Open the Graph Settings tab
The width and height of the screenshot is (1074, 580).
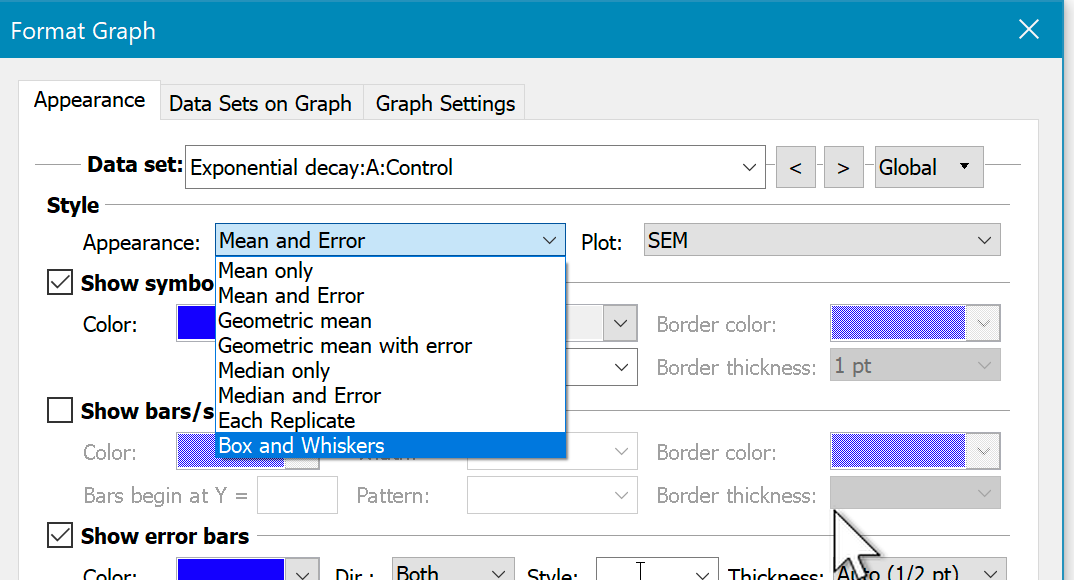(x=445, y=103)
